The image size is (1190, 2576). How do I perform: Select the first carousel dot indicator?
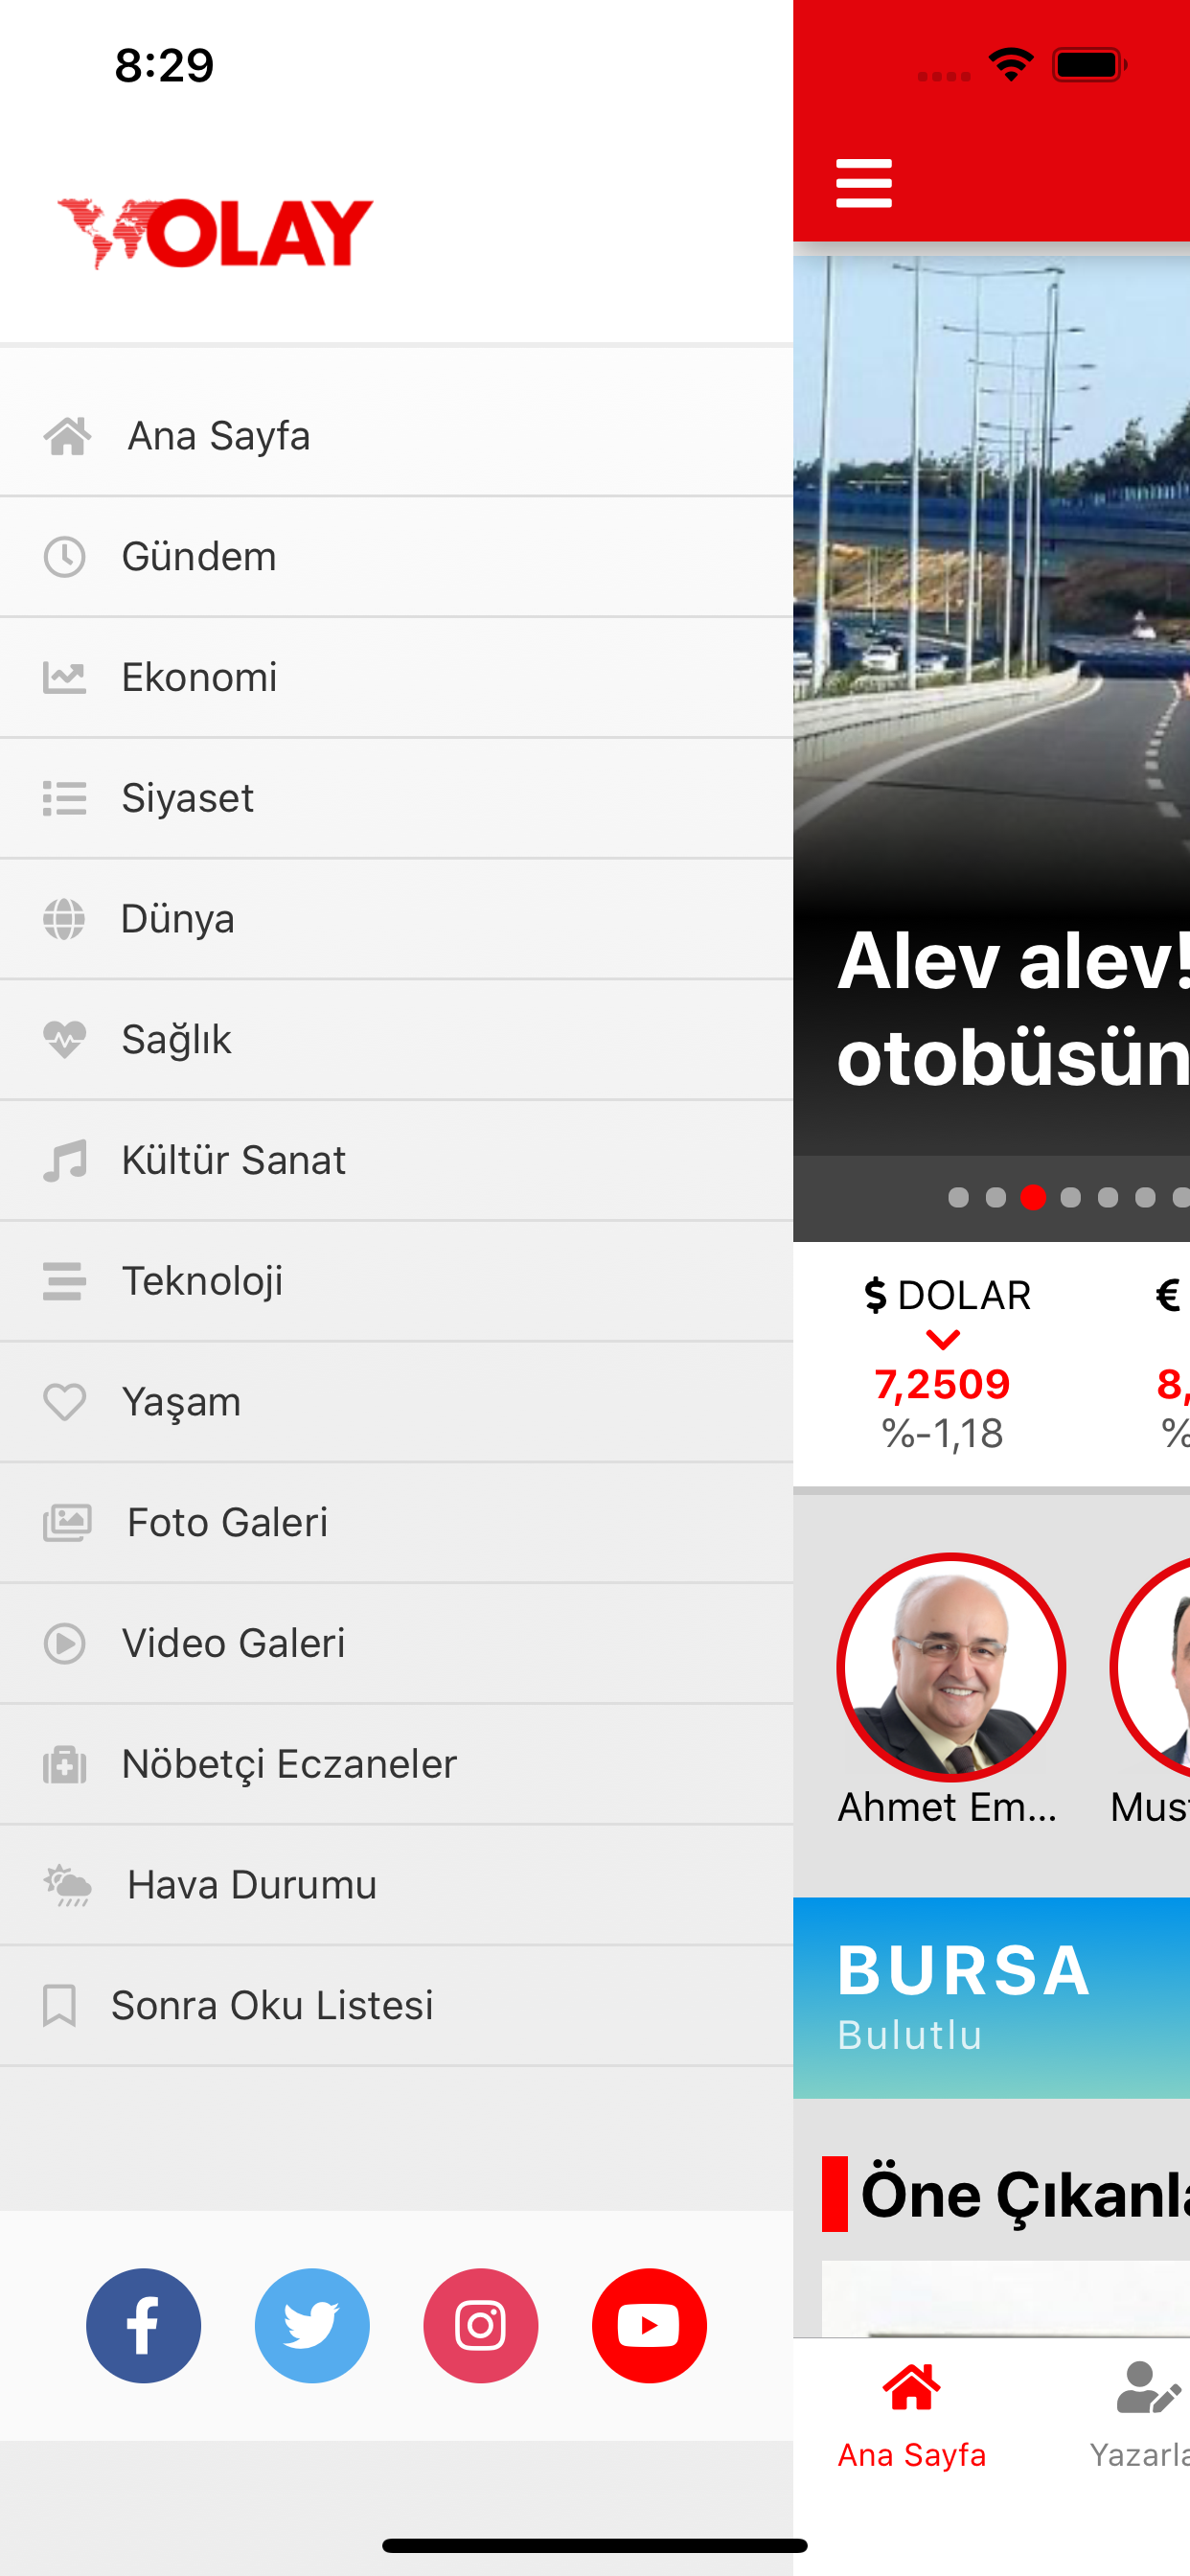coord(958,1197)
